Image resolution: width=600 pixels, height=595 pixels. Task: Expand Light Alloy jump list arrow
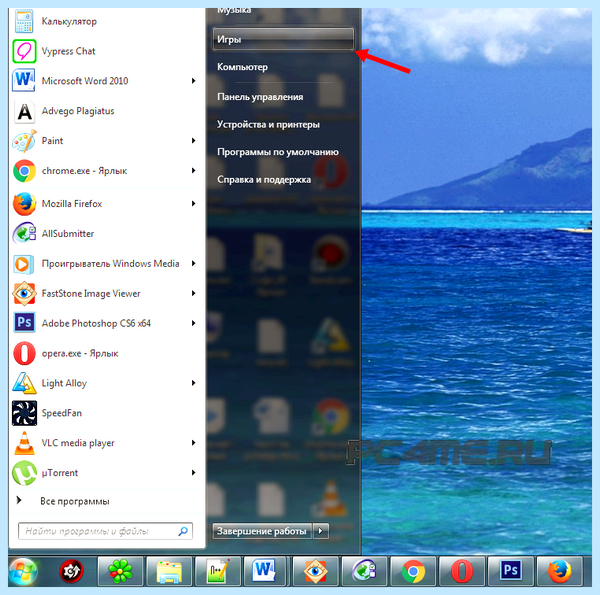click(x=194, y=383)
